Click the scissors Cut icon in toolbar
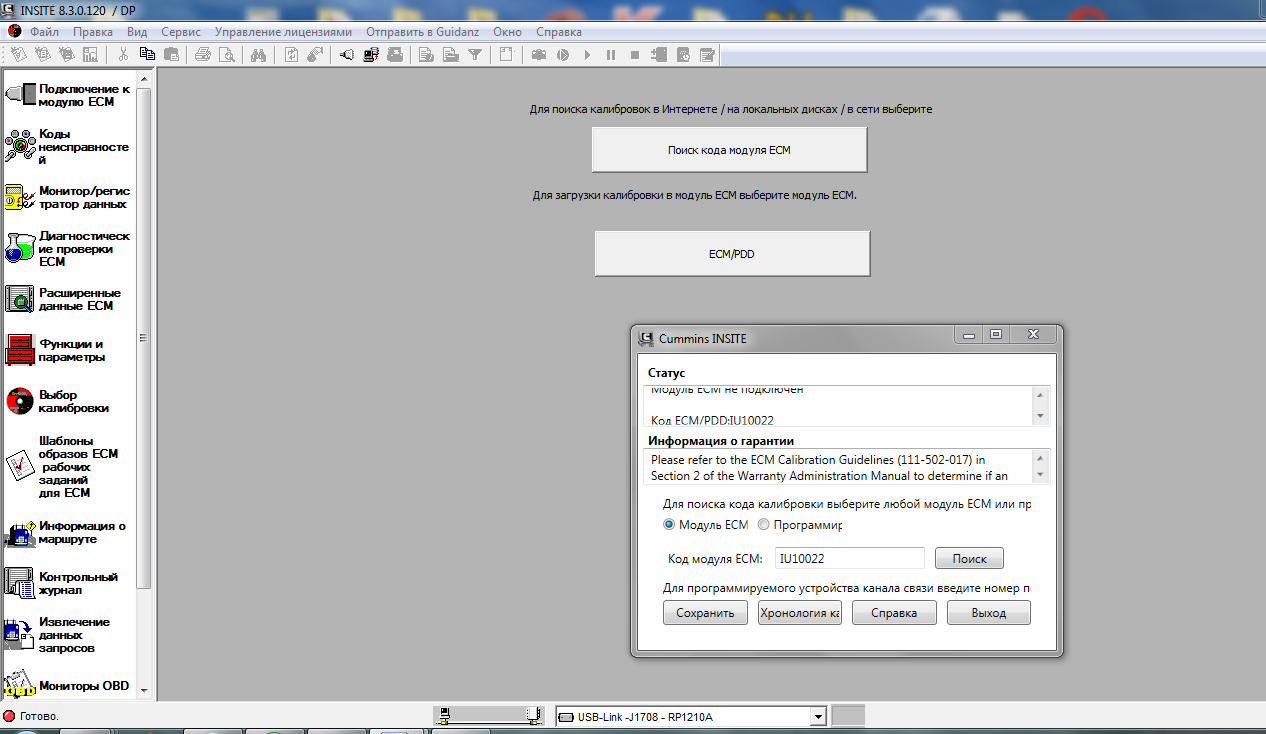Image resolution: width=1266 pixels, height=734 pixels. pyautogui.click(x=123, y=55)
